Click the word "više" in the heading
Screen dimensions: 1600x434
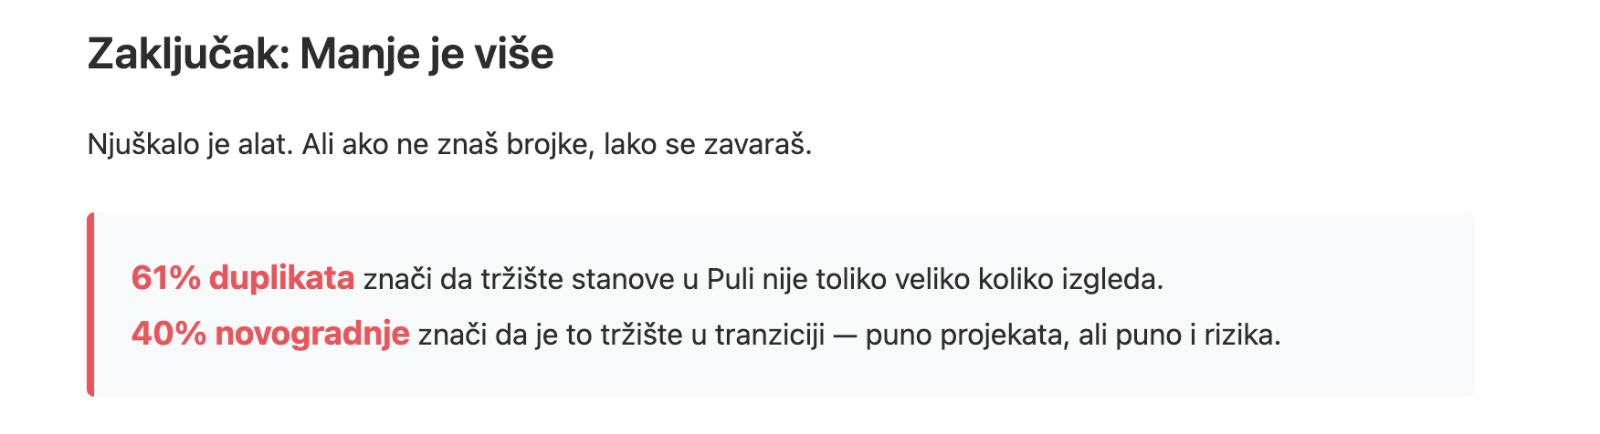click(514, 54)
